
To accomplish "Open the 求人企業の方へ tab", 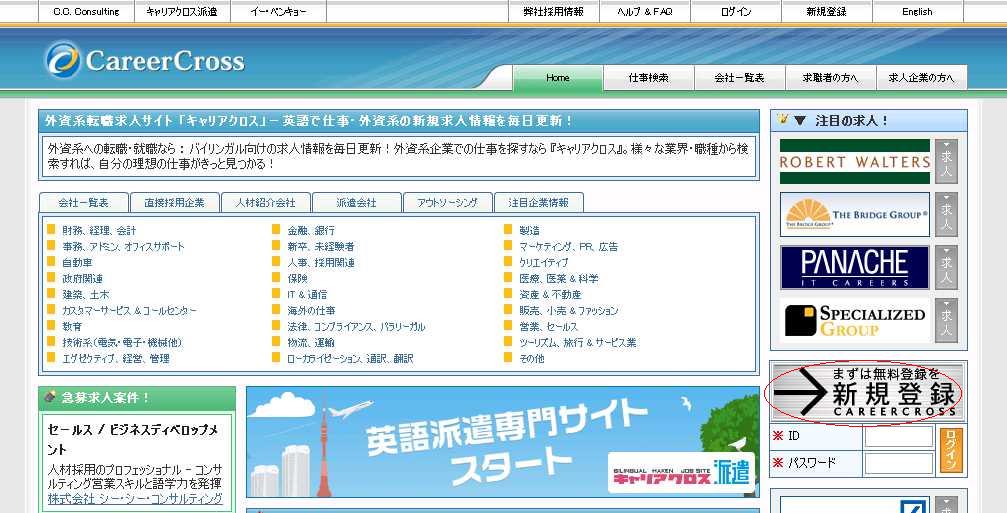I will tap(921, 78).
